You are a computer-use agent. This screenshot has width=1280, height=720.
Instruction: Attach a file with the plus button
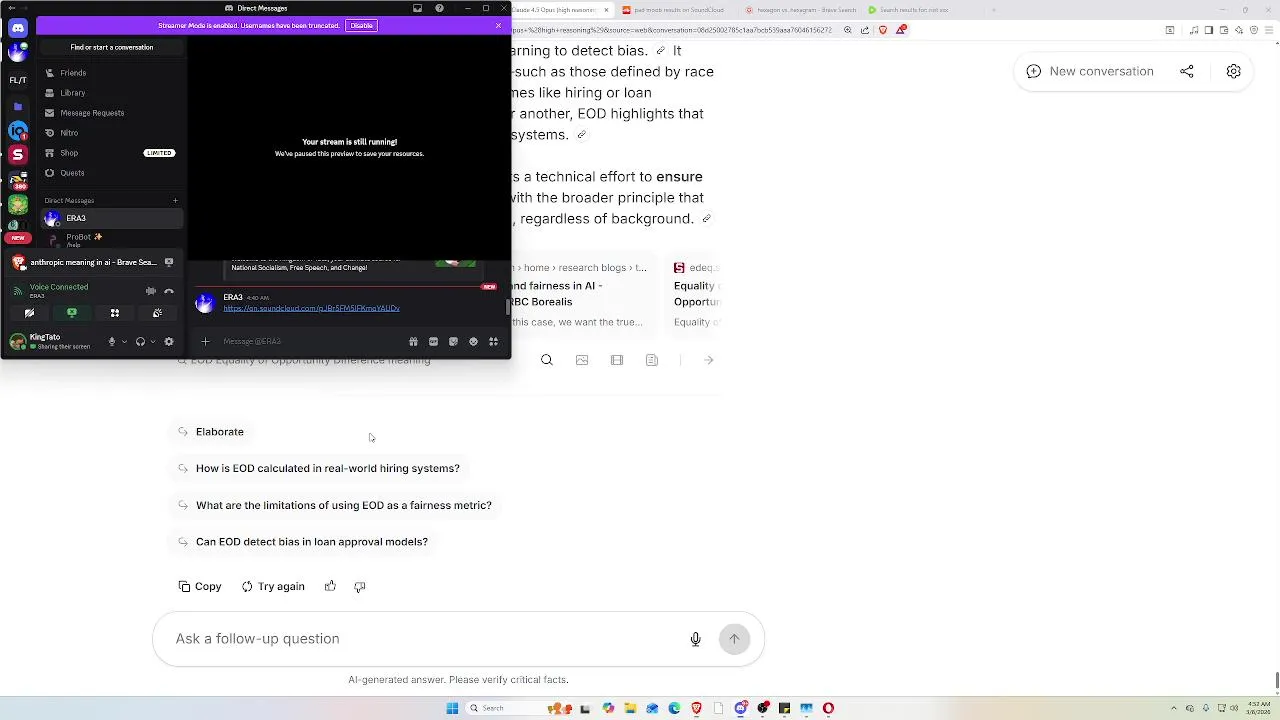(205, 341)
